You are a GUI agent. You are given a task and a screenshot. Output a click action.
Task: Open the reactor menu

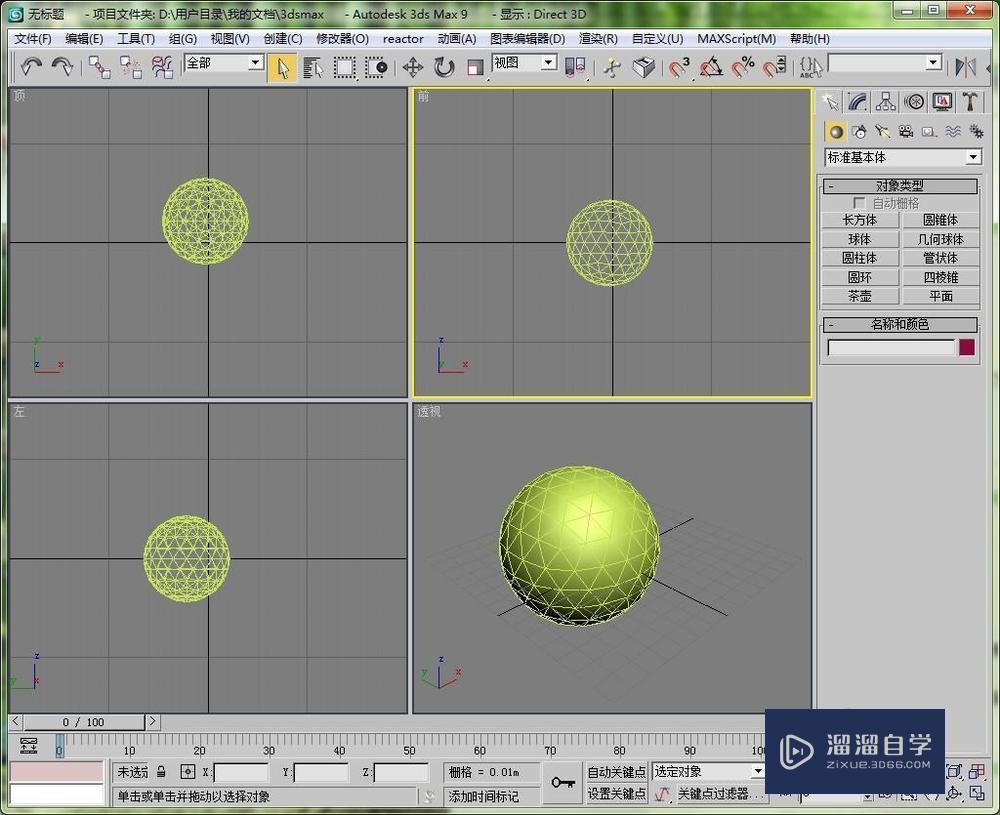tap(403, 39)
